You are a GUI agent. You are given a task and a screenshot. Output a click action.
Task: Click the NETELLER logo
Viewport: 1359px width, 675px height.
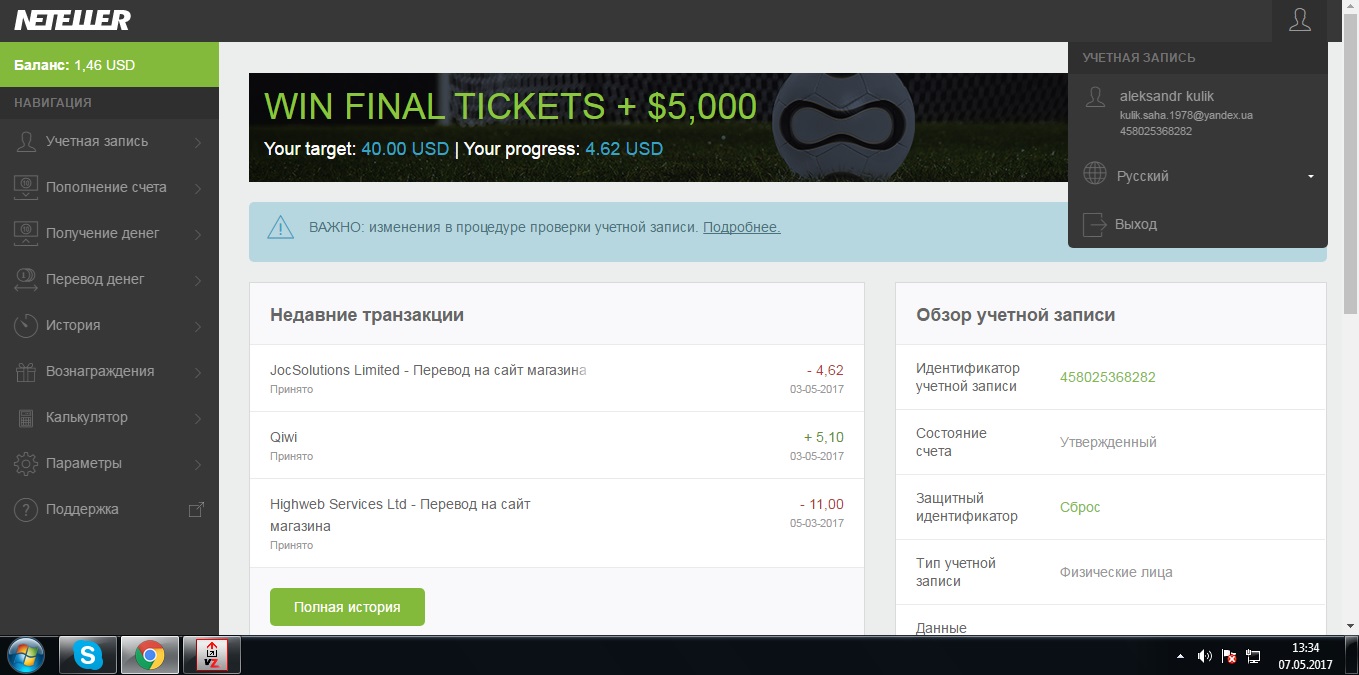click(72, 20)
